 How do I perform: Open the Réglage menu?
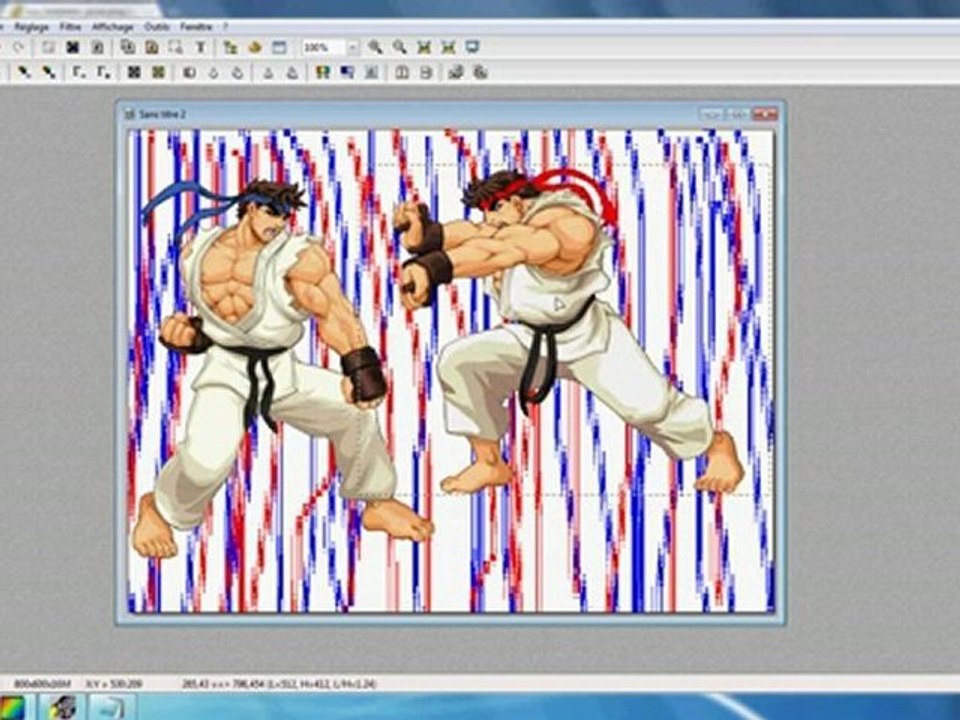(32, 26)
